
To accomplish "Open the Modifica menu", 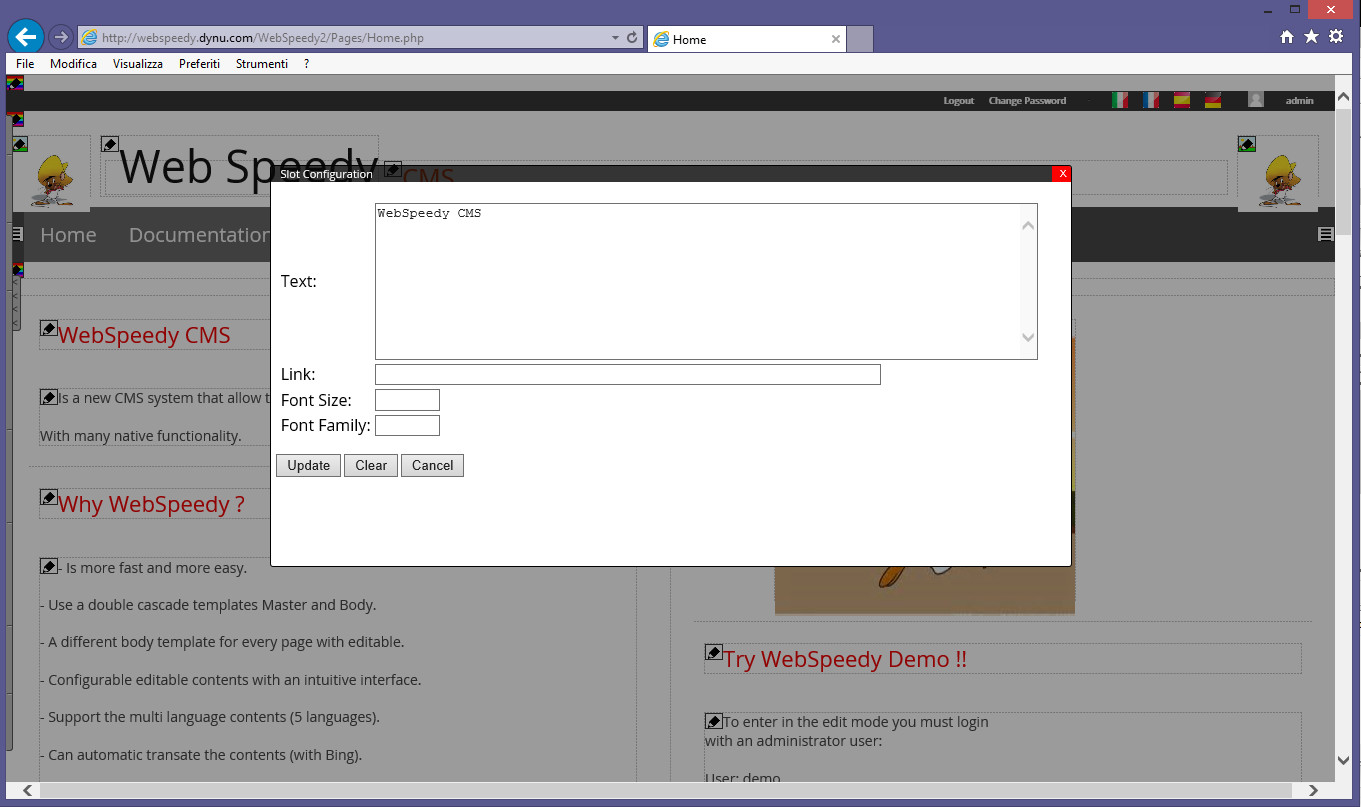I will 73,64.
